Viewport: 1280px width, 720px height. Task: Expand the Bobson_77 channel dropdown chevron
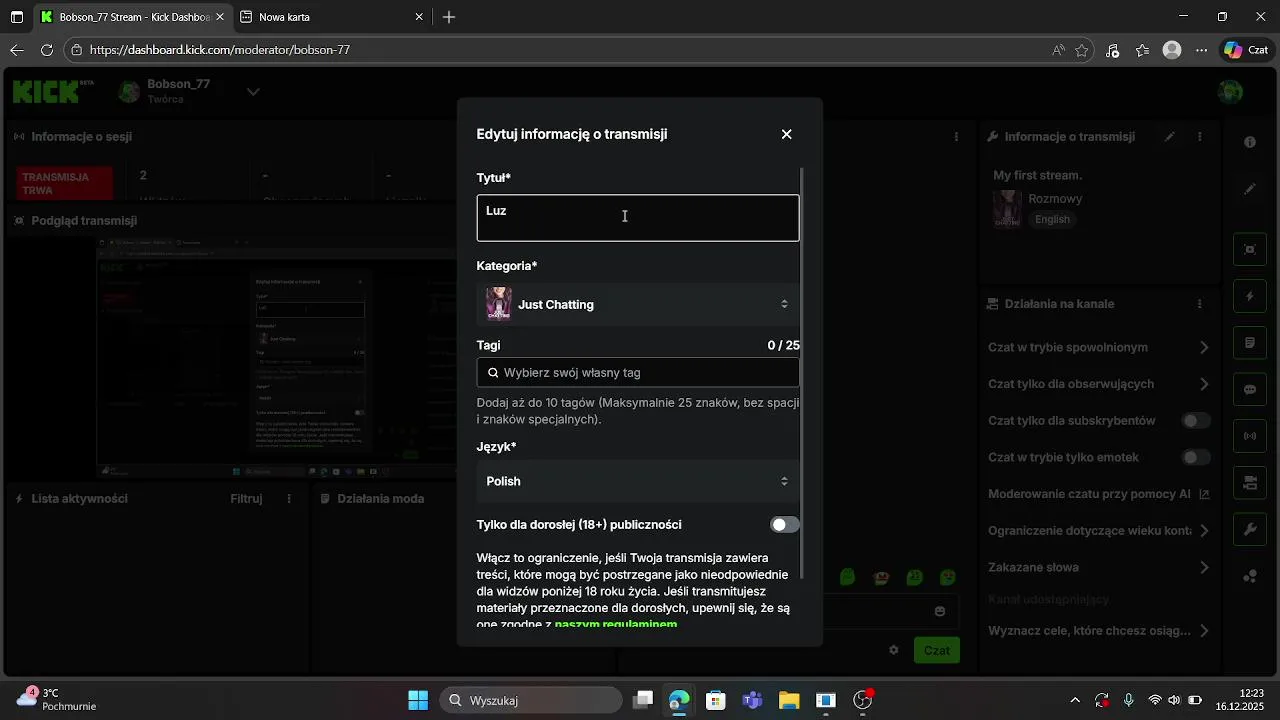[x=253, y=92]
